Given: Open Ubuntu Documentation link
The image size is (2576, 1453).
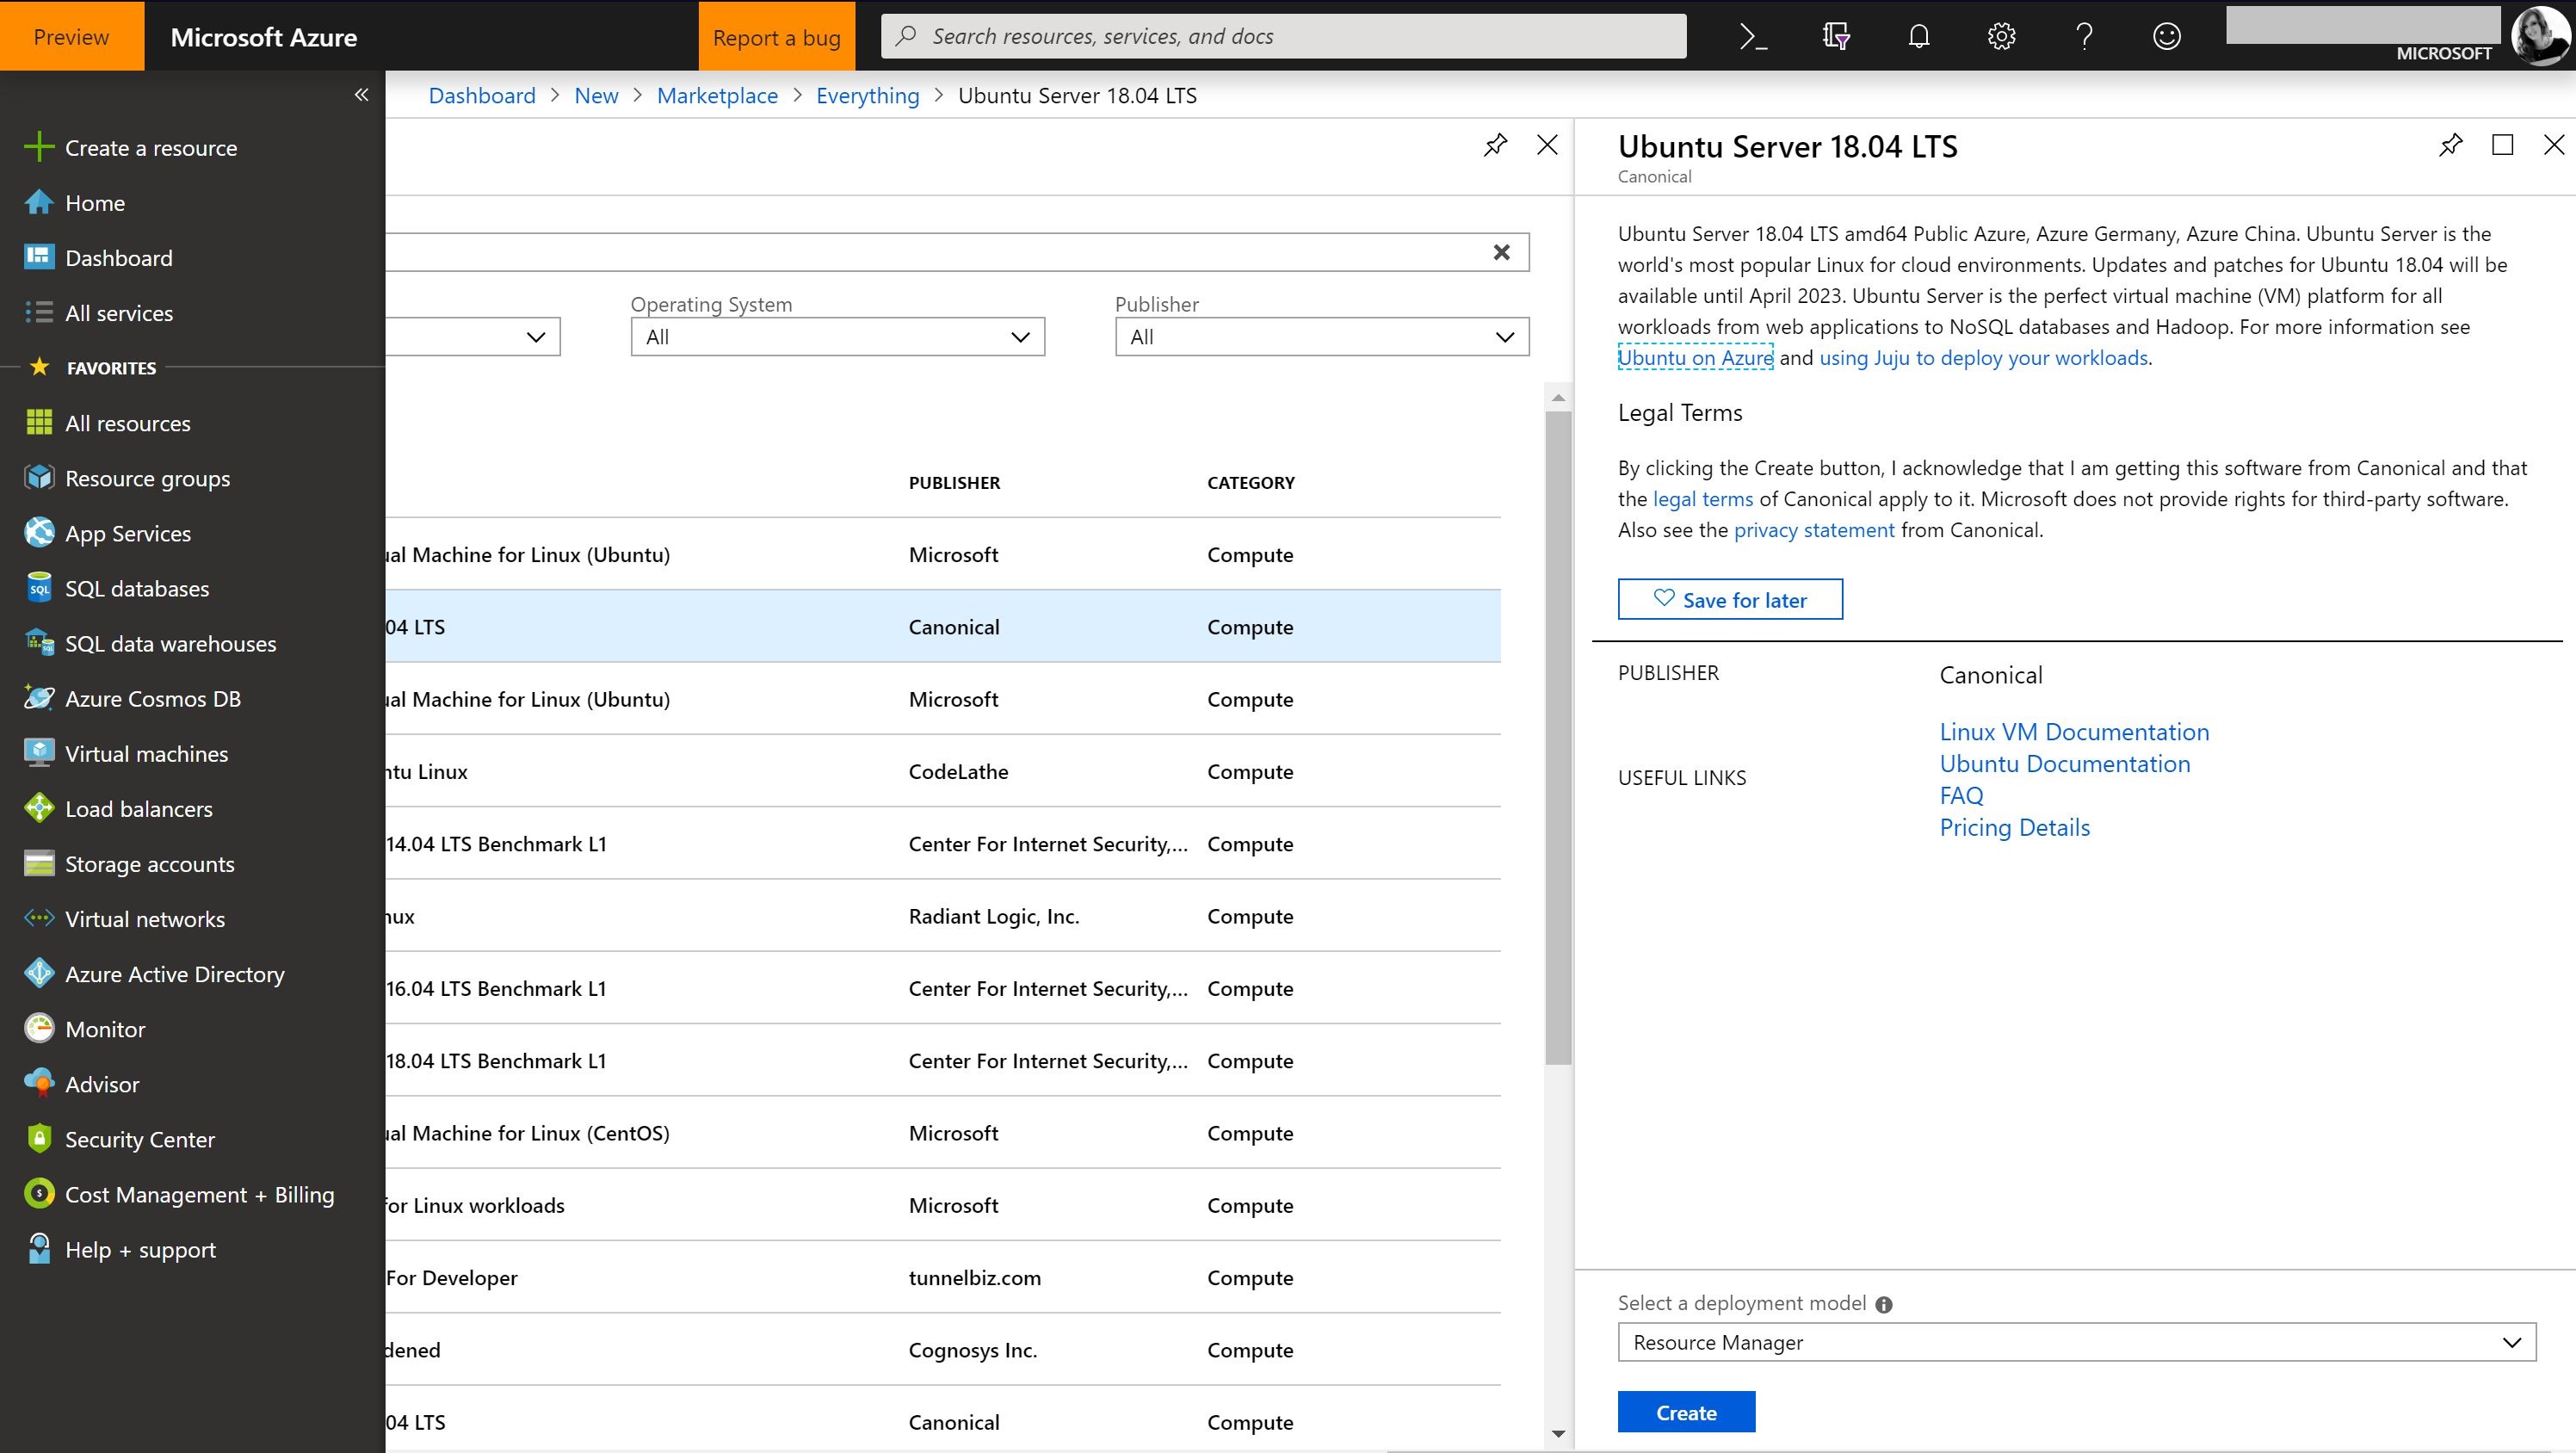Looking at the screenshot, I should click(x=2064, y=764).
